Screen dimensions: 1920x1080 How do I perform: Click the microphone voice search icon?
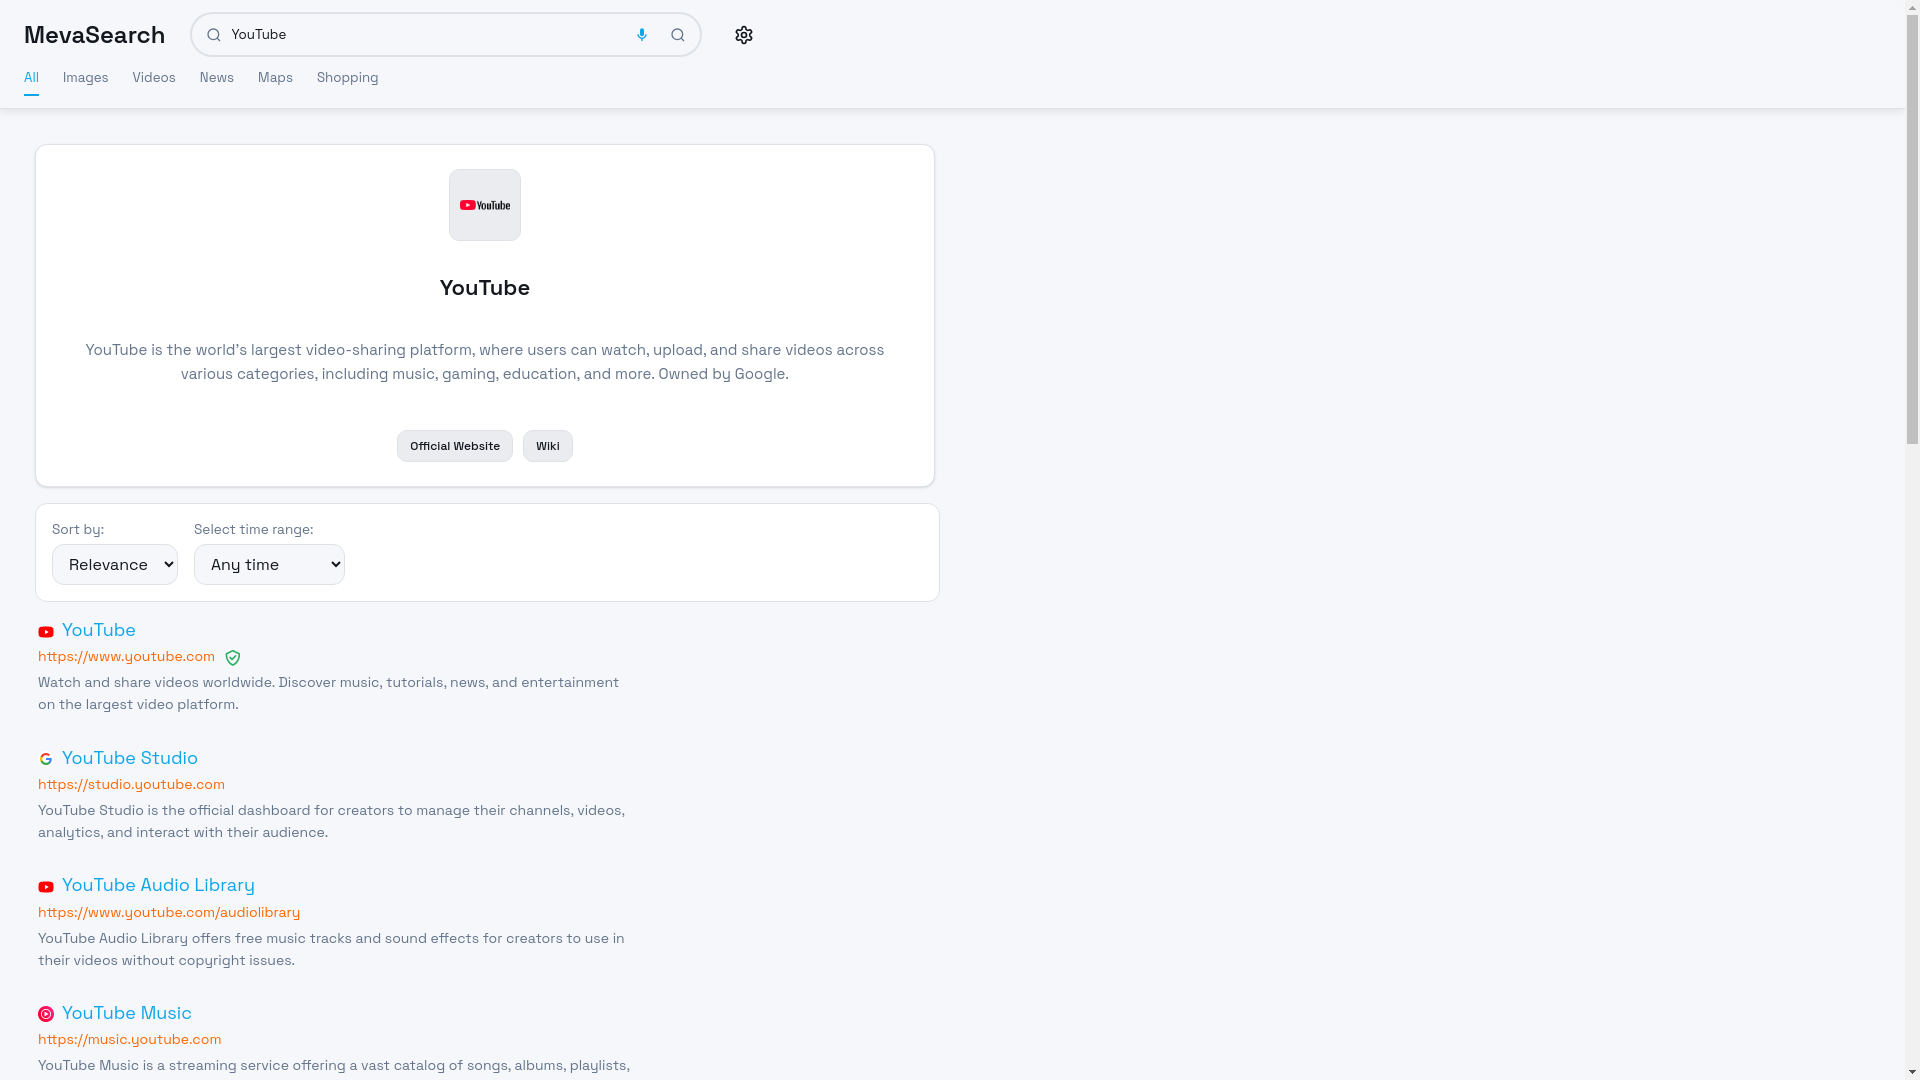coord(642,35)
